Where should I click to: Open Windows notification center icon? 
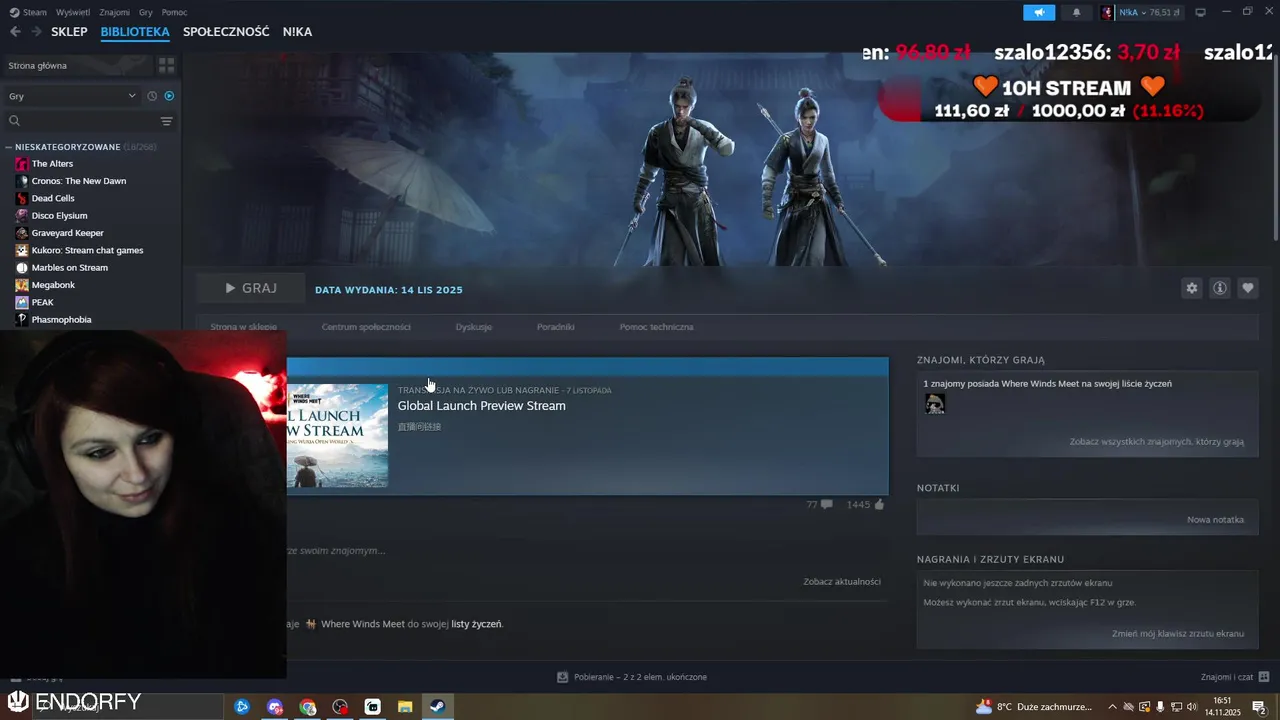(x=1260, y=706)
